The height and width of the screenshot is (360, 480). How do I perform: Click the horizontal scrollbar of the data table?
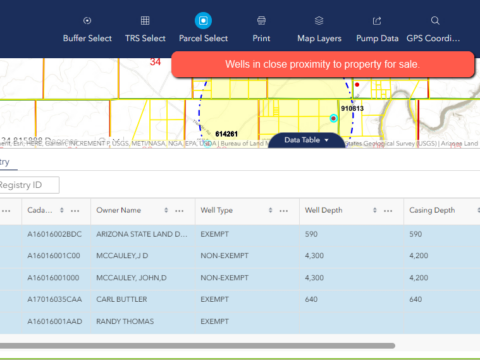pos(197,346)
